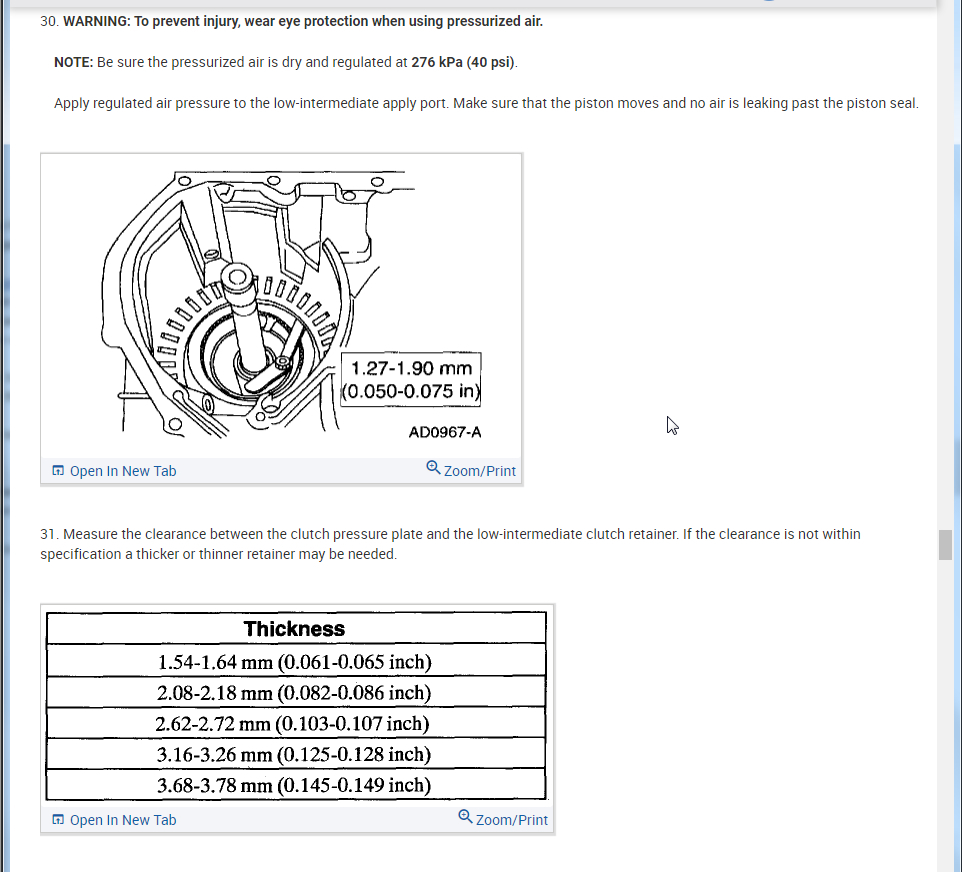Image resolution: width=962 pixels, height=872 pixels.
Task: Click the 'AD0967-A' figure reference text
Action: 445,433
